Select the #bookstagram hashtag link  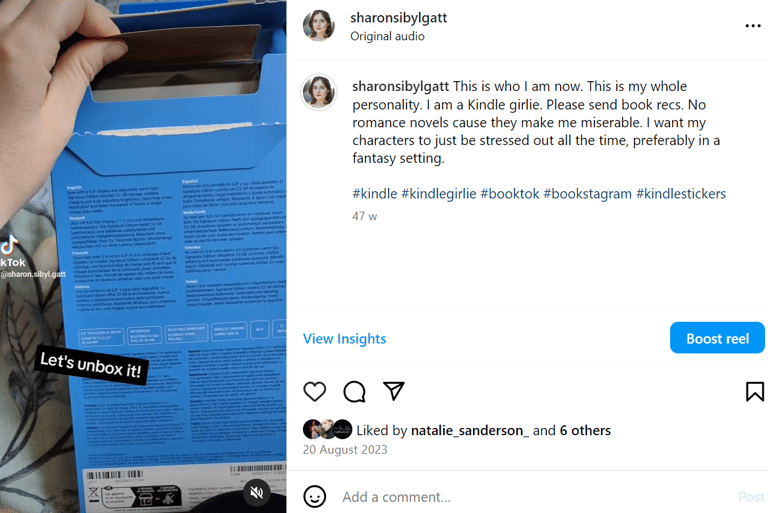(587, 194)
